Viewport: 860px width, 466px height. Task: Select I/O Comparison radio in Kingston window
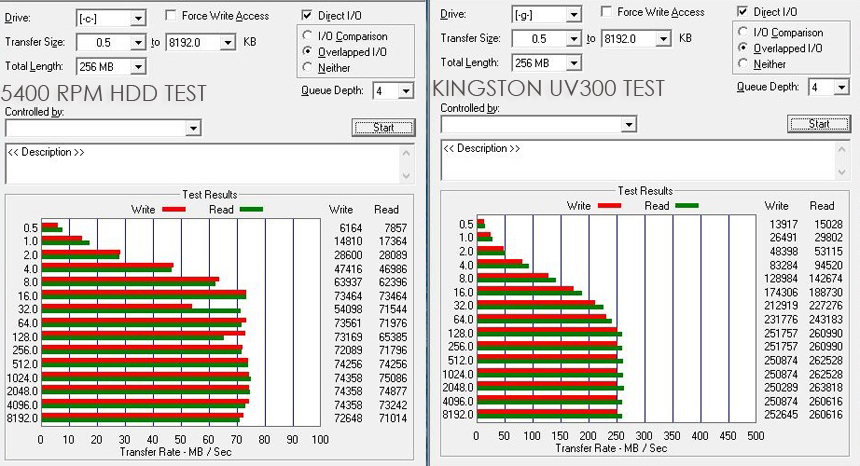pos(743,32)
